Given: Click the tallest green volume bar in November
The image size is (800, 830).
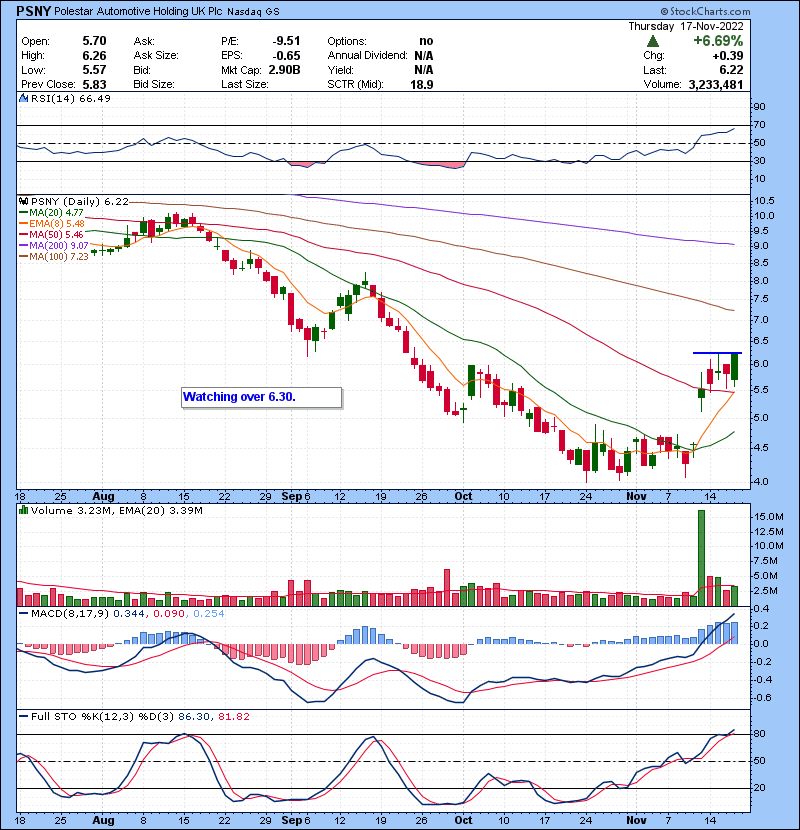Looking at the screenshot, I should click(702, 558).
